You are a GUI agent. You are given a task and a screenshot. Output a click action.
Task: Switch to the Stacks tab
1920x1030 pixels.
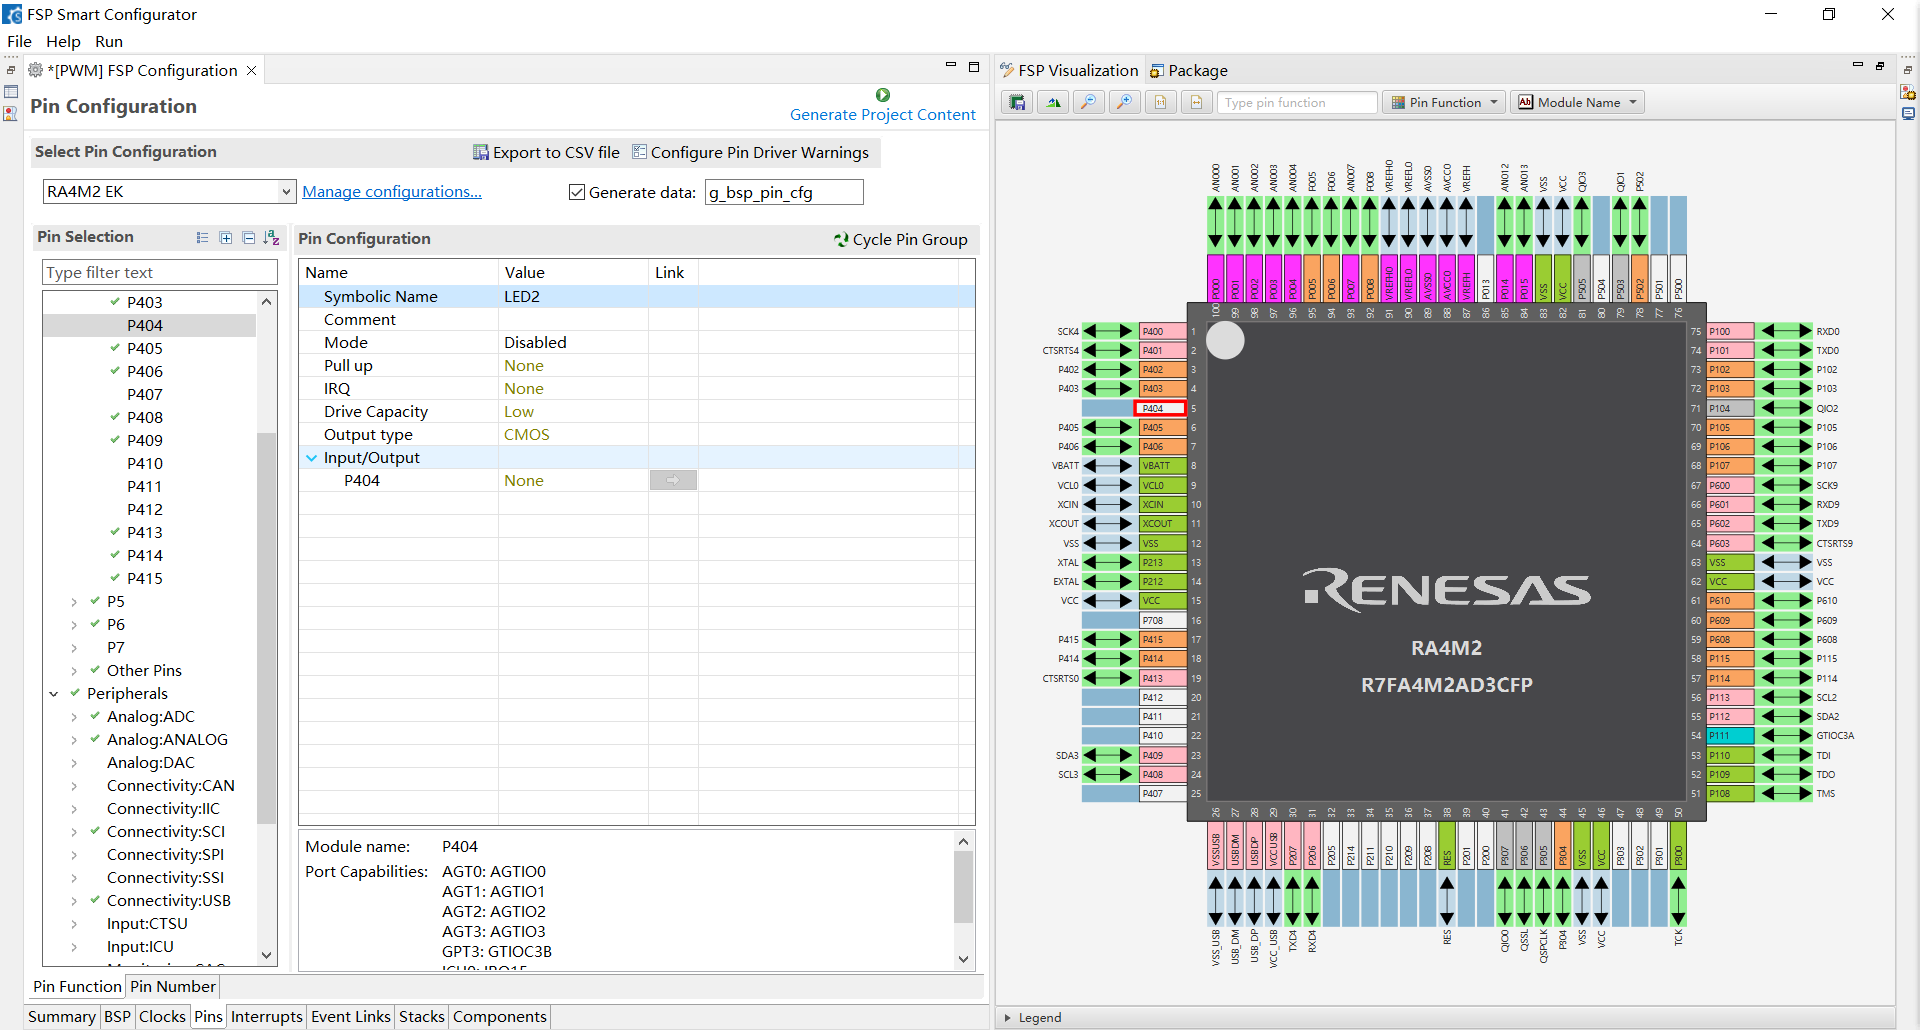pyautogui.click(x=421, y=1017)
